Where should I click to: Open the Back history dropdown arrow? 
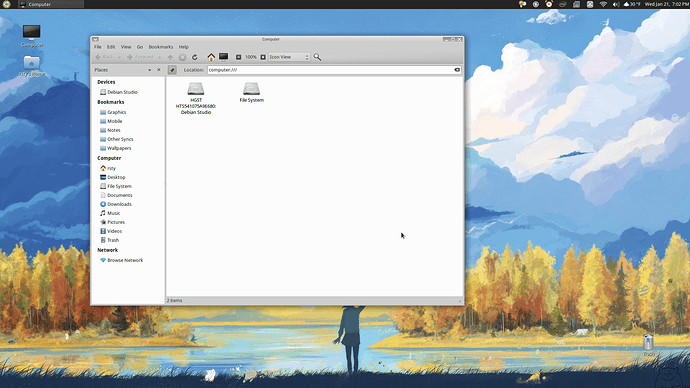click(119, 57)
